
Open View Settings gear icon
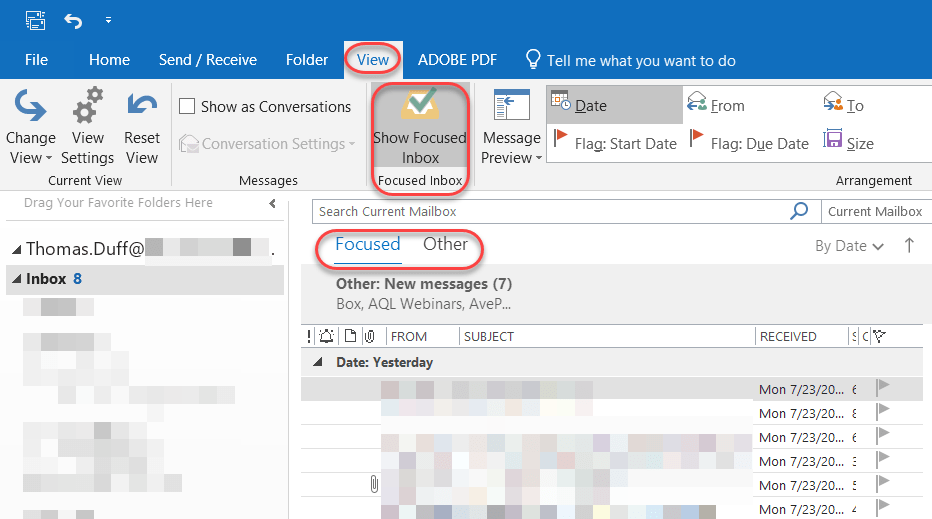click(x=87, y=127)
